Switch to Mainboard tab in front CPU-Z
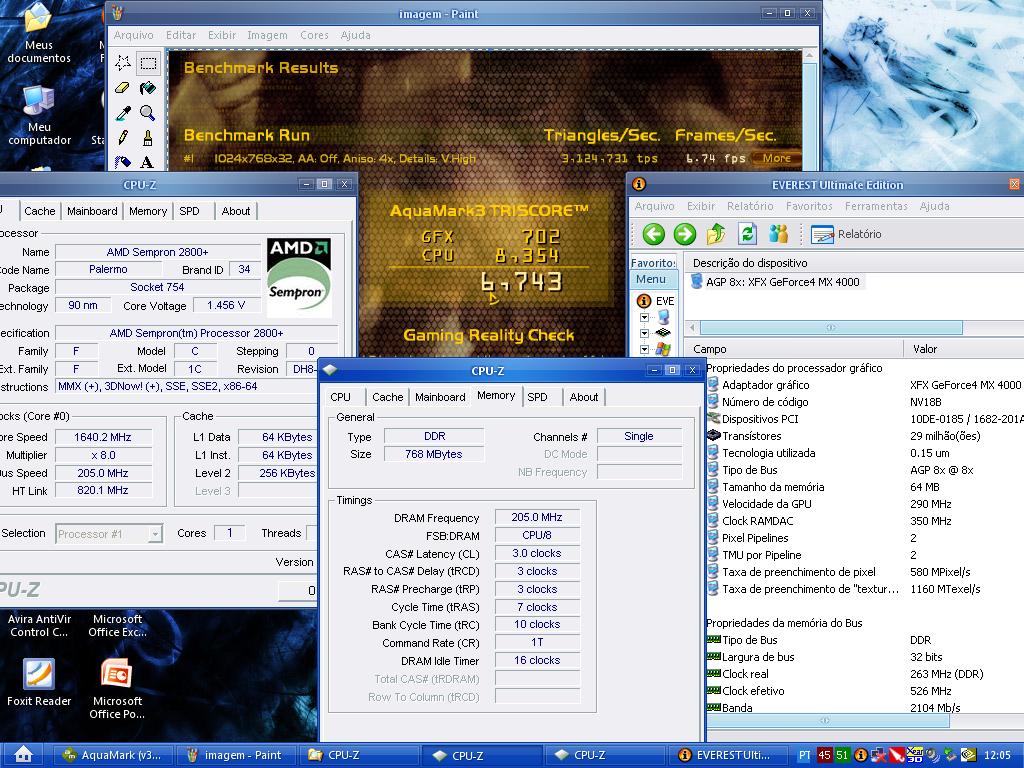This screenshot has width=1024, height=768. point(440,397)
